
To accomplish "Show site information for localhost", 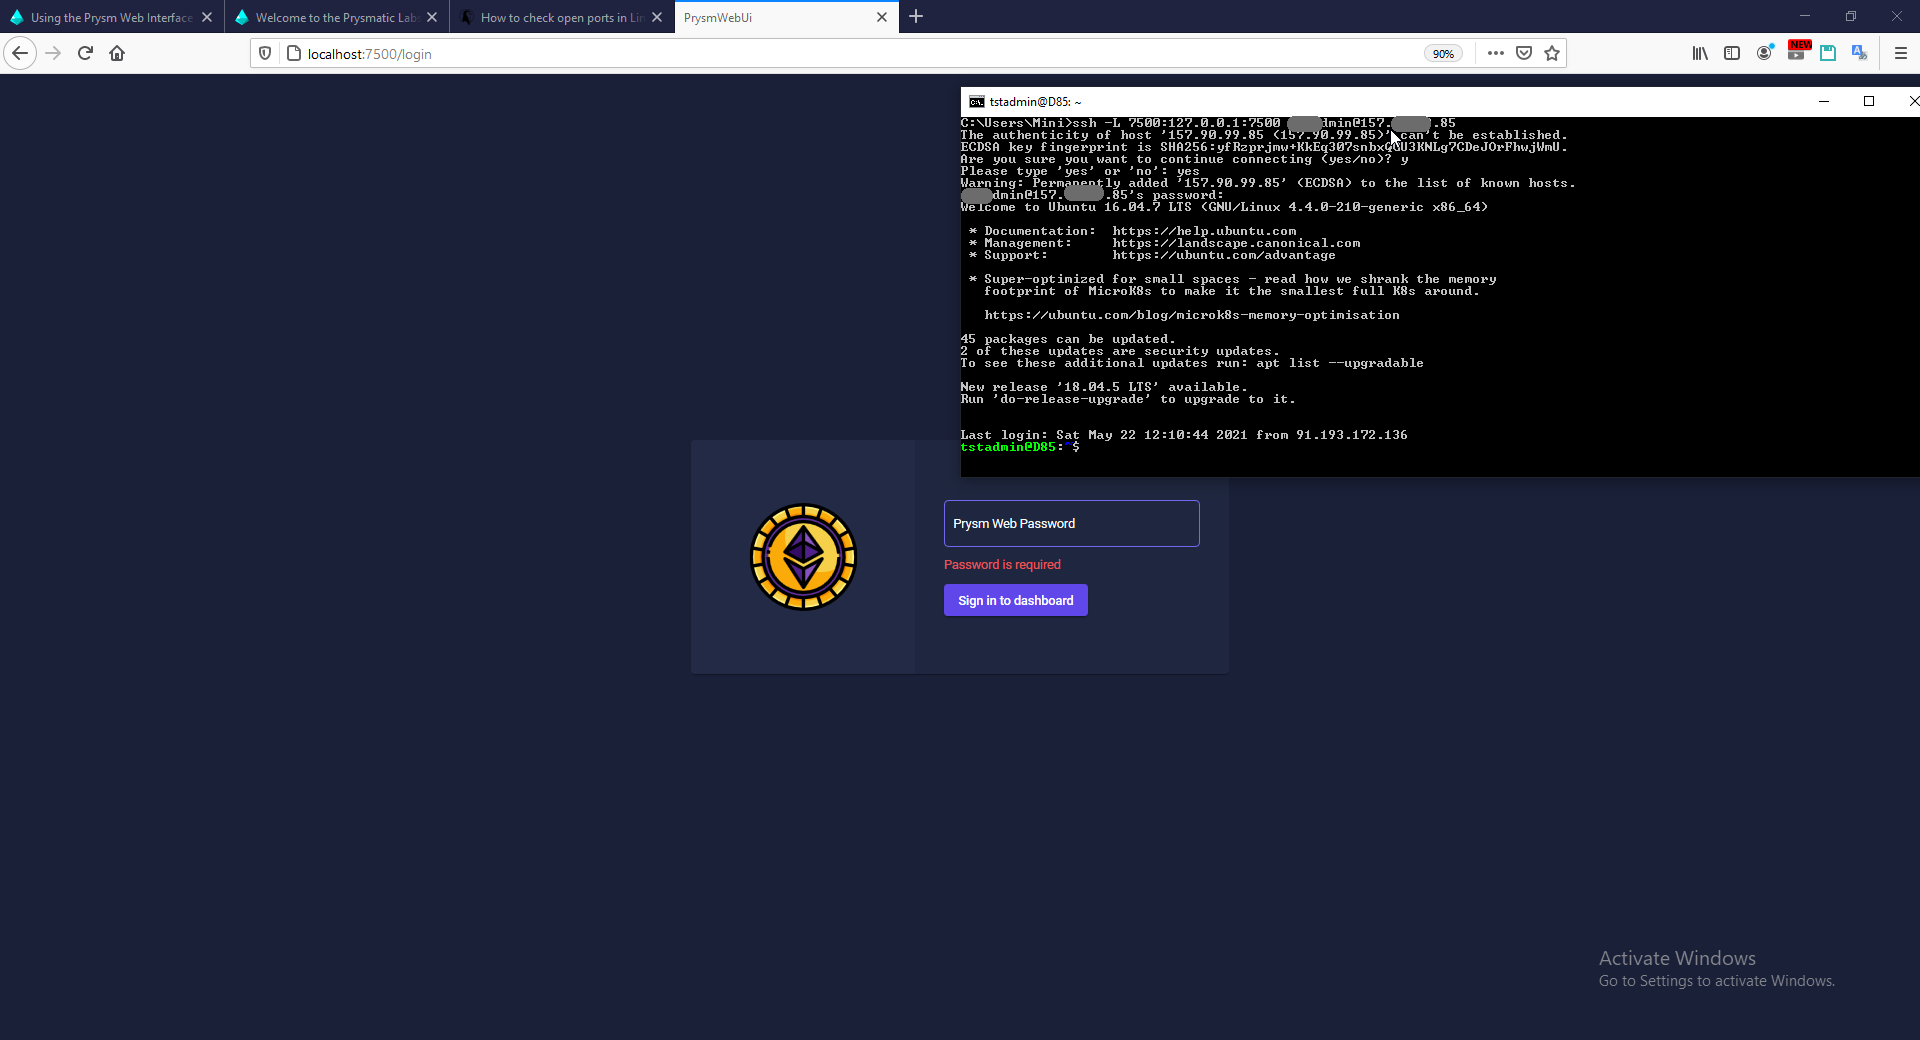I will (293, 54).
